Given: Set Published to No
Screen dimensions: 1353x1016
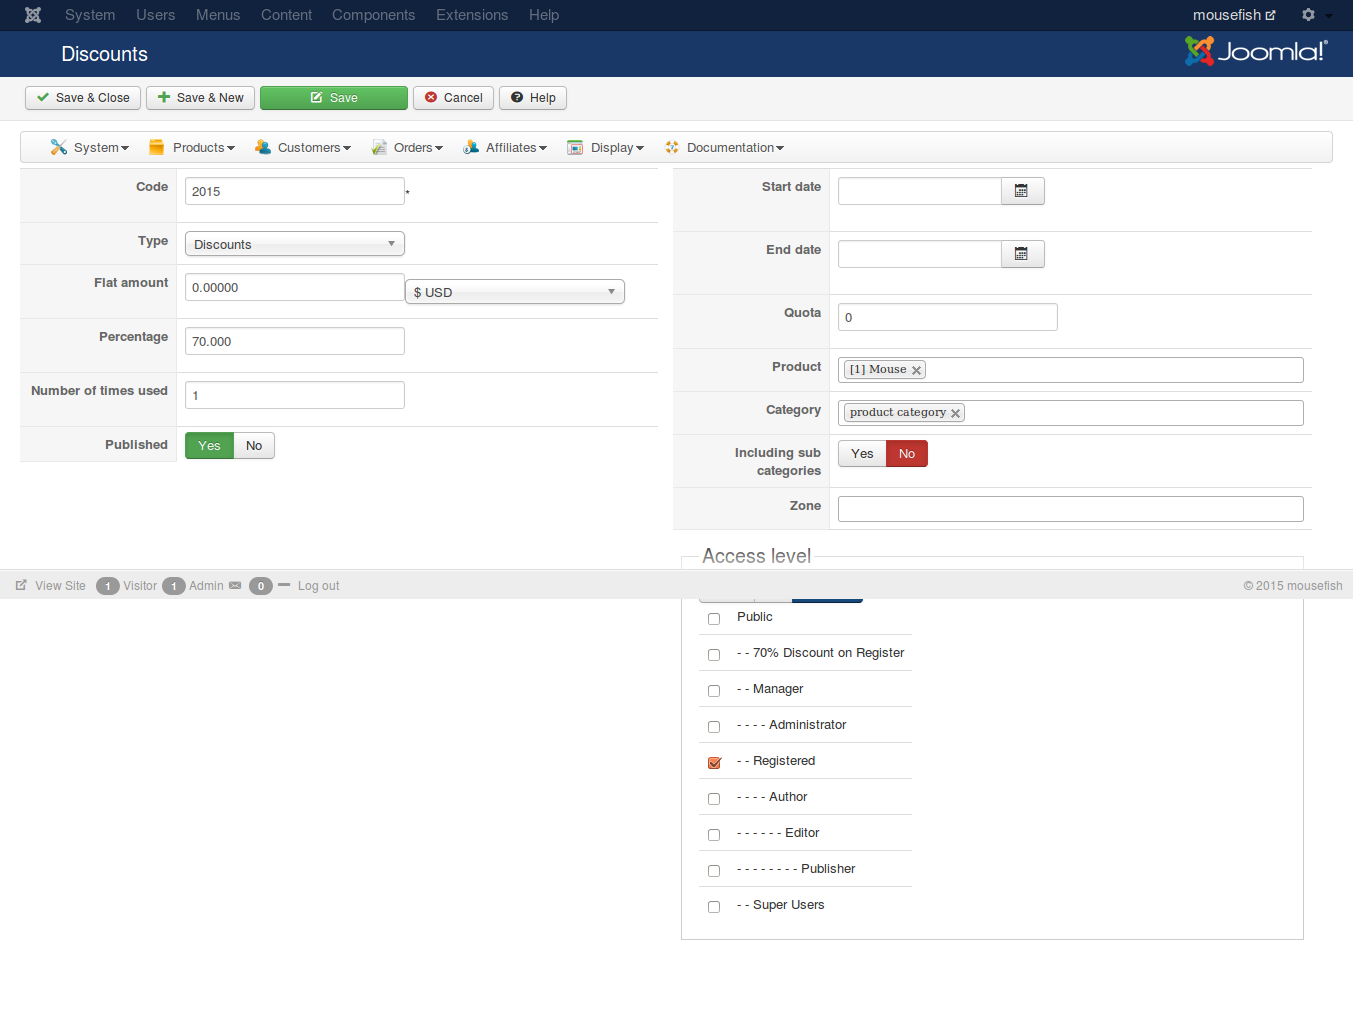Looking at the screenshot, I should (x=254, y=446).
